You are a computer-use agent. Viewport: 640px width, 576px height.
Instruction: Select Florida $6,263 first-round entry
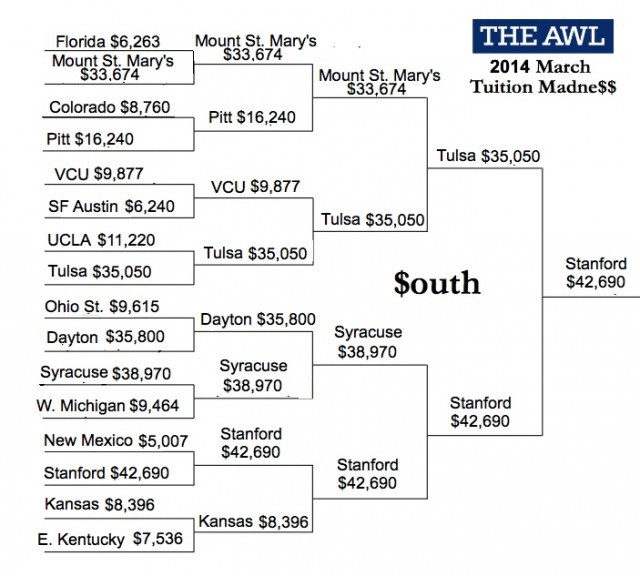point(108,42)
